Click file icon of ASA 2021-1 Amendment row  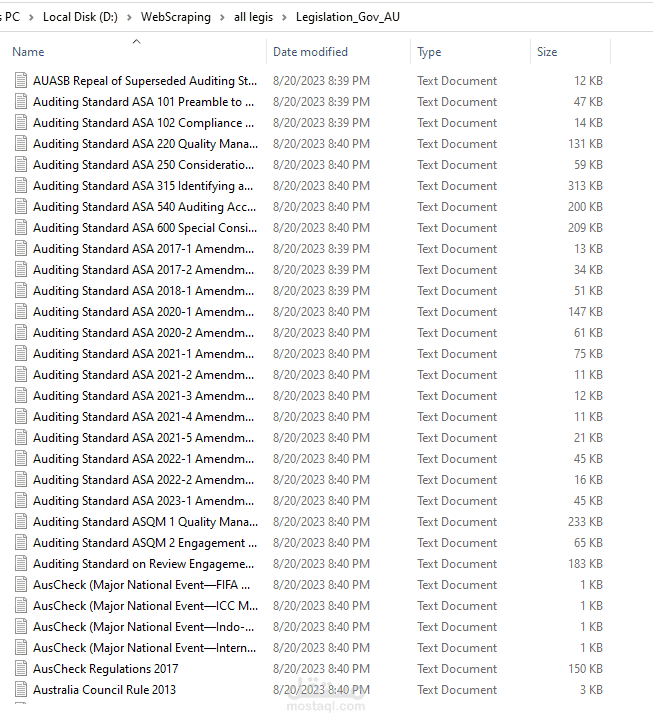tap(21, 354)
